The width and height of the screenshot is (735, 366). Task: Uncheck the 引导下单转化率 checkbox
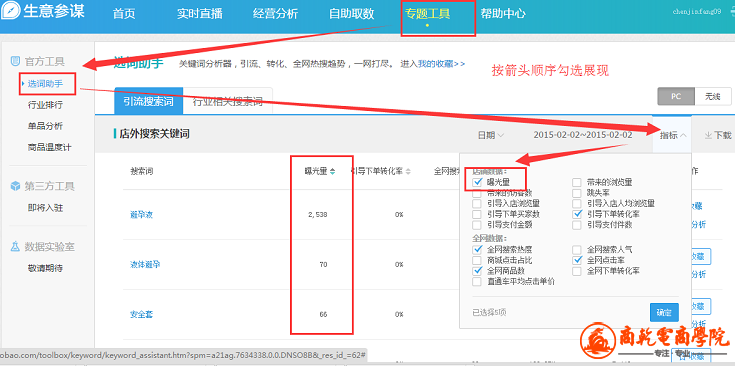577,214
